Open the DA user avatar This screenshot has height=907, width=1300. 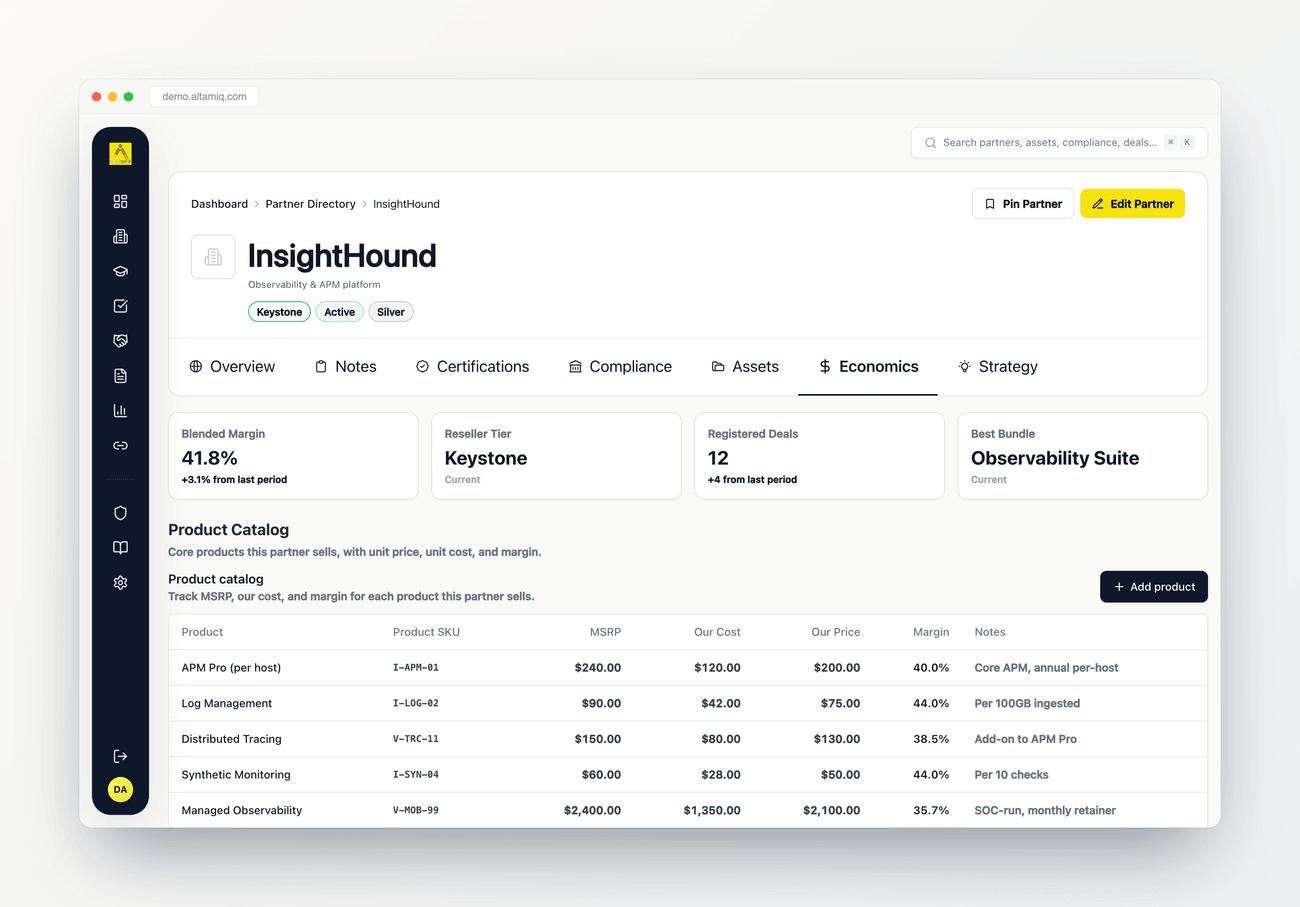click(x=120, y=790)
